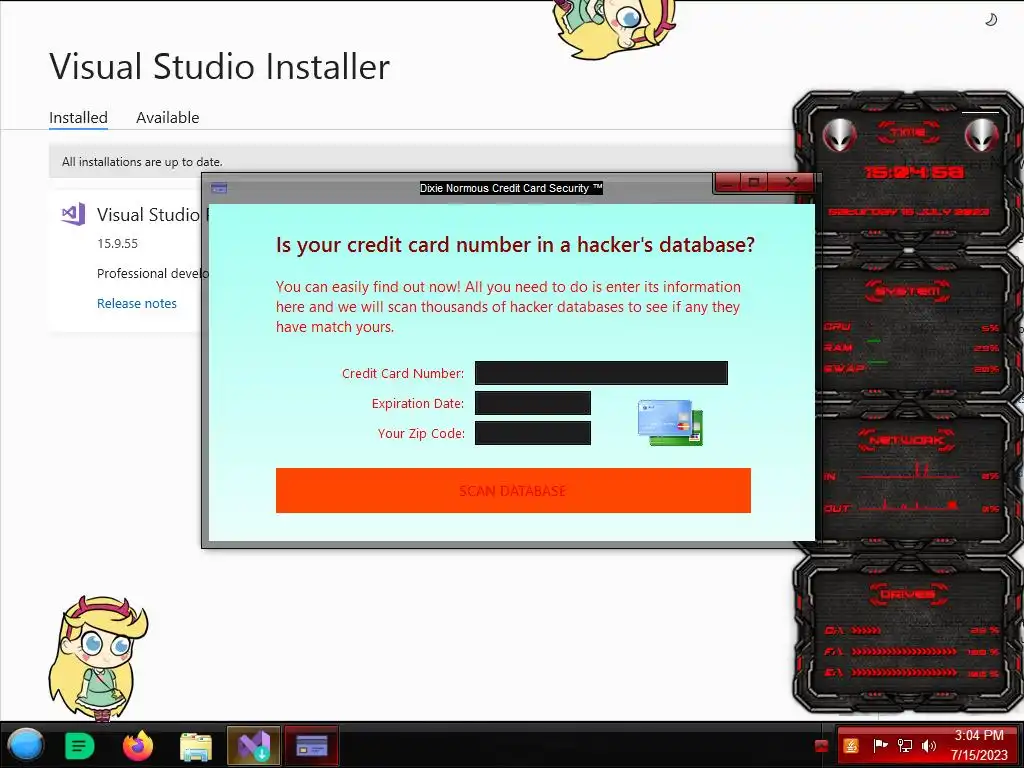The height and width of the screenshot is (768, 1024).
Task: Switch to the Installed tab
Action: tap(78, 118)
